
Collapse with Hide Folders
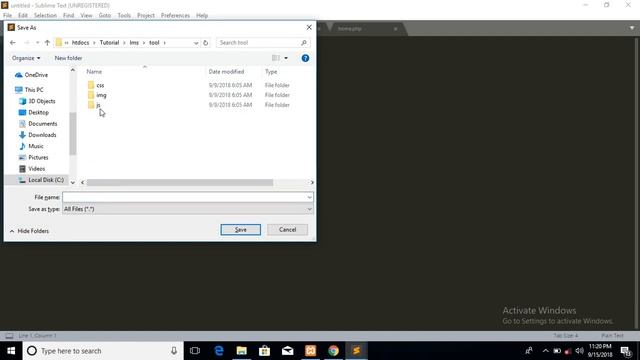click(29, 231)
